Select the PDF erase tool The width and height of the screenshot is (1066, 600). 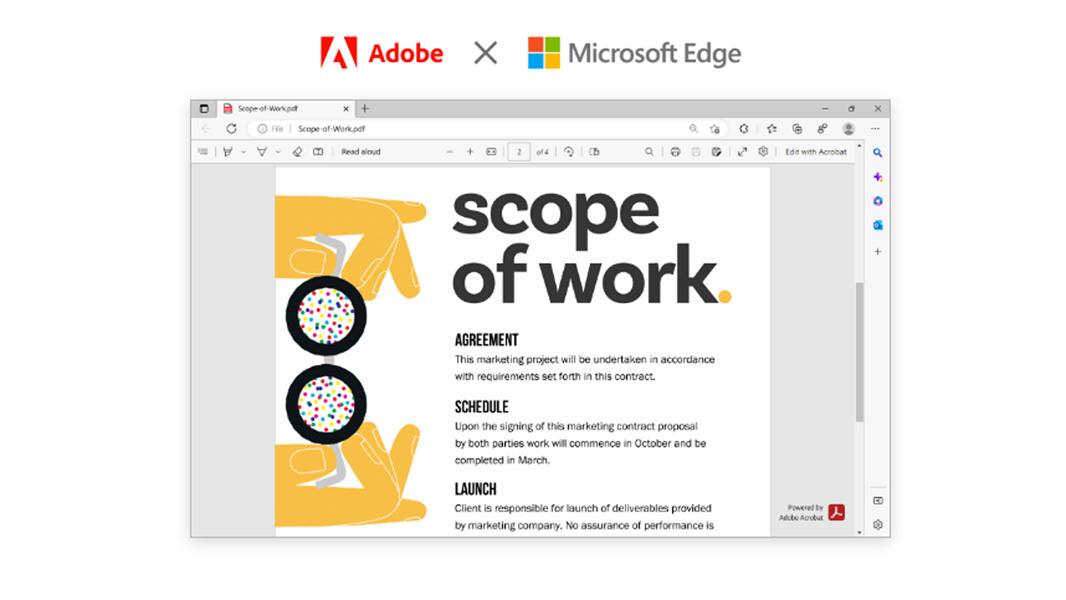coord(297,152)
